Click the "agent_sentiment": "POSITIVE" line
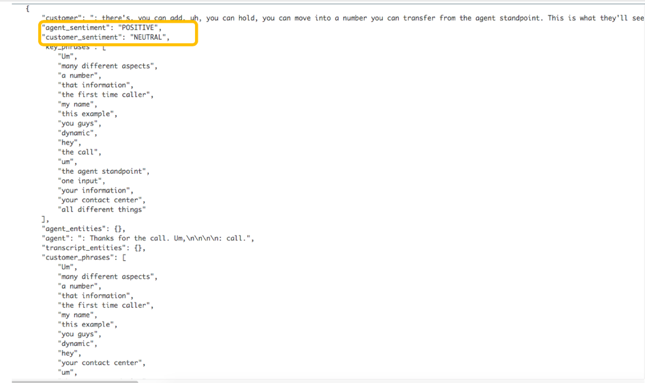Viewport: 645px width, 383px height. click(x=102, y=28)
